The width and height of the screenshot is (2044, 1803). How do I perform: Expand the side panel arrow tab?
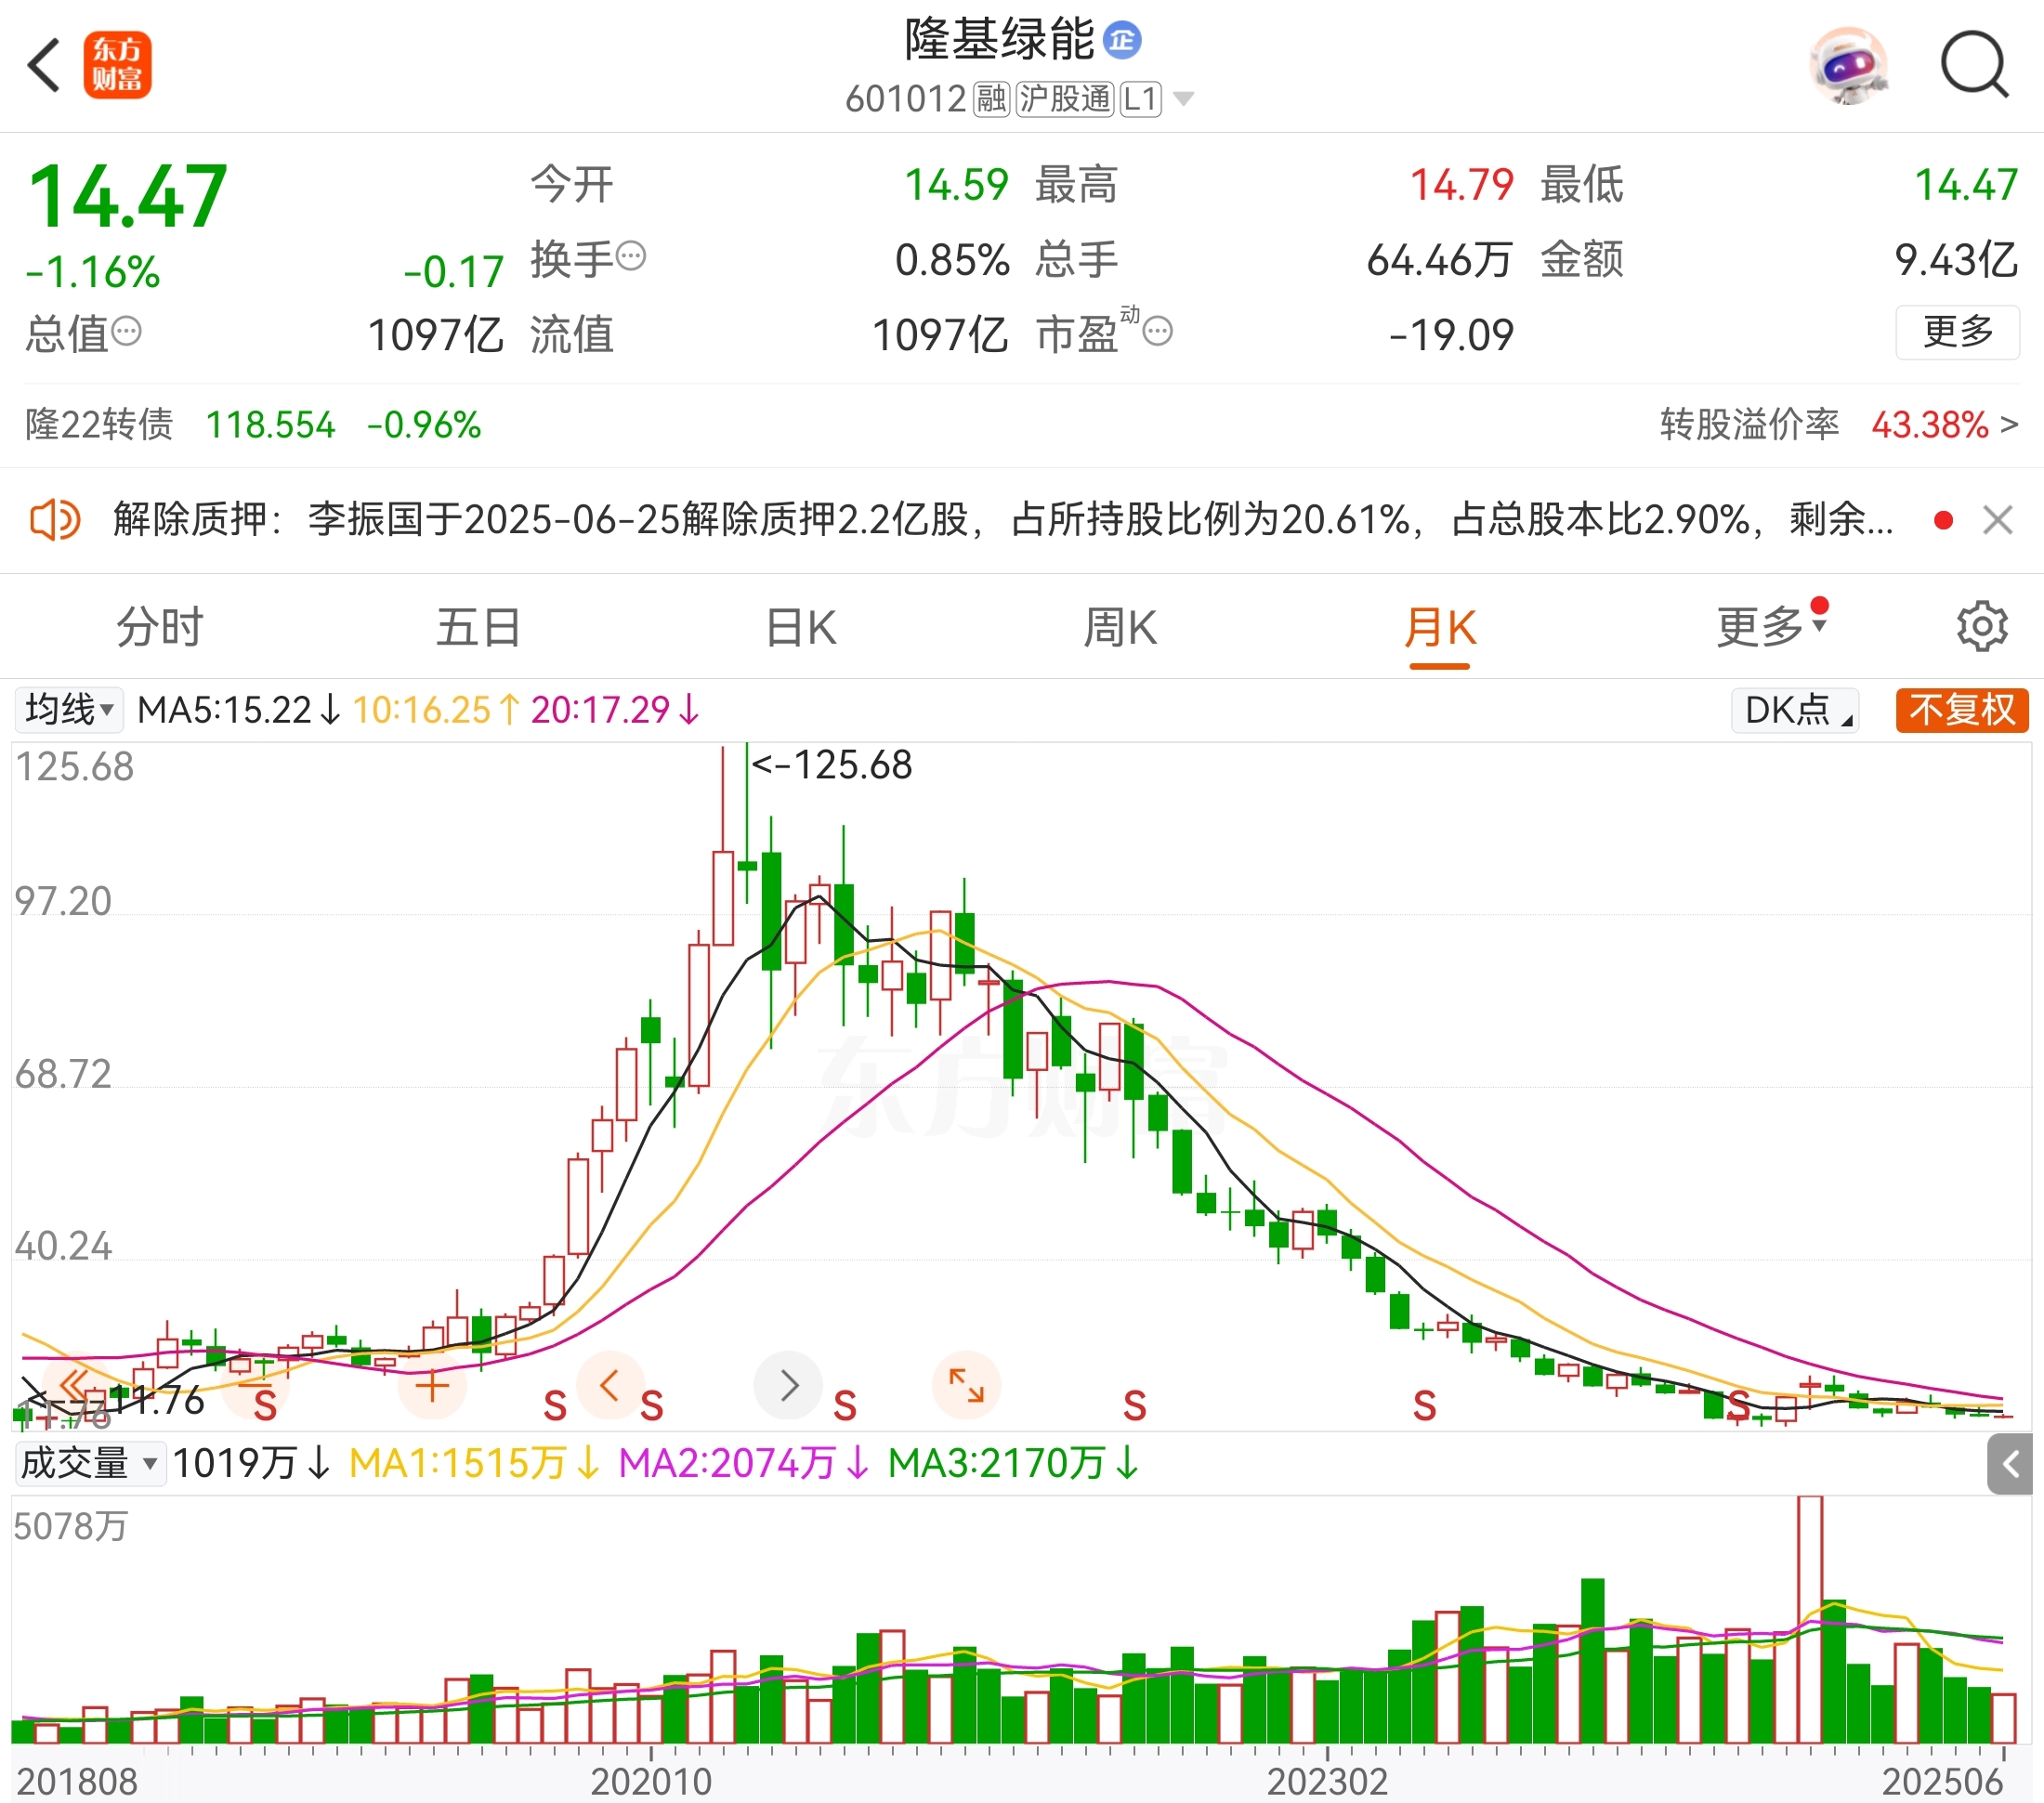click(2010, 1464)
